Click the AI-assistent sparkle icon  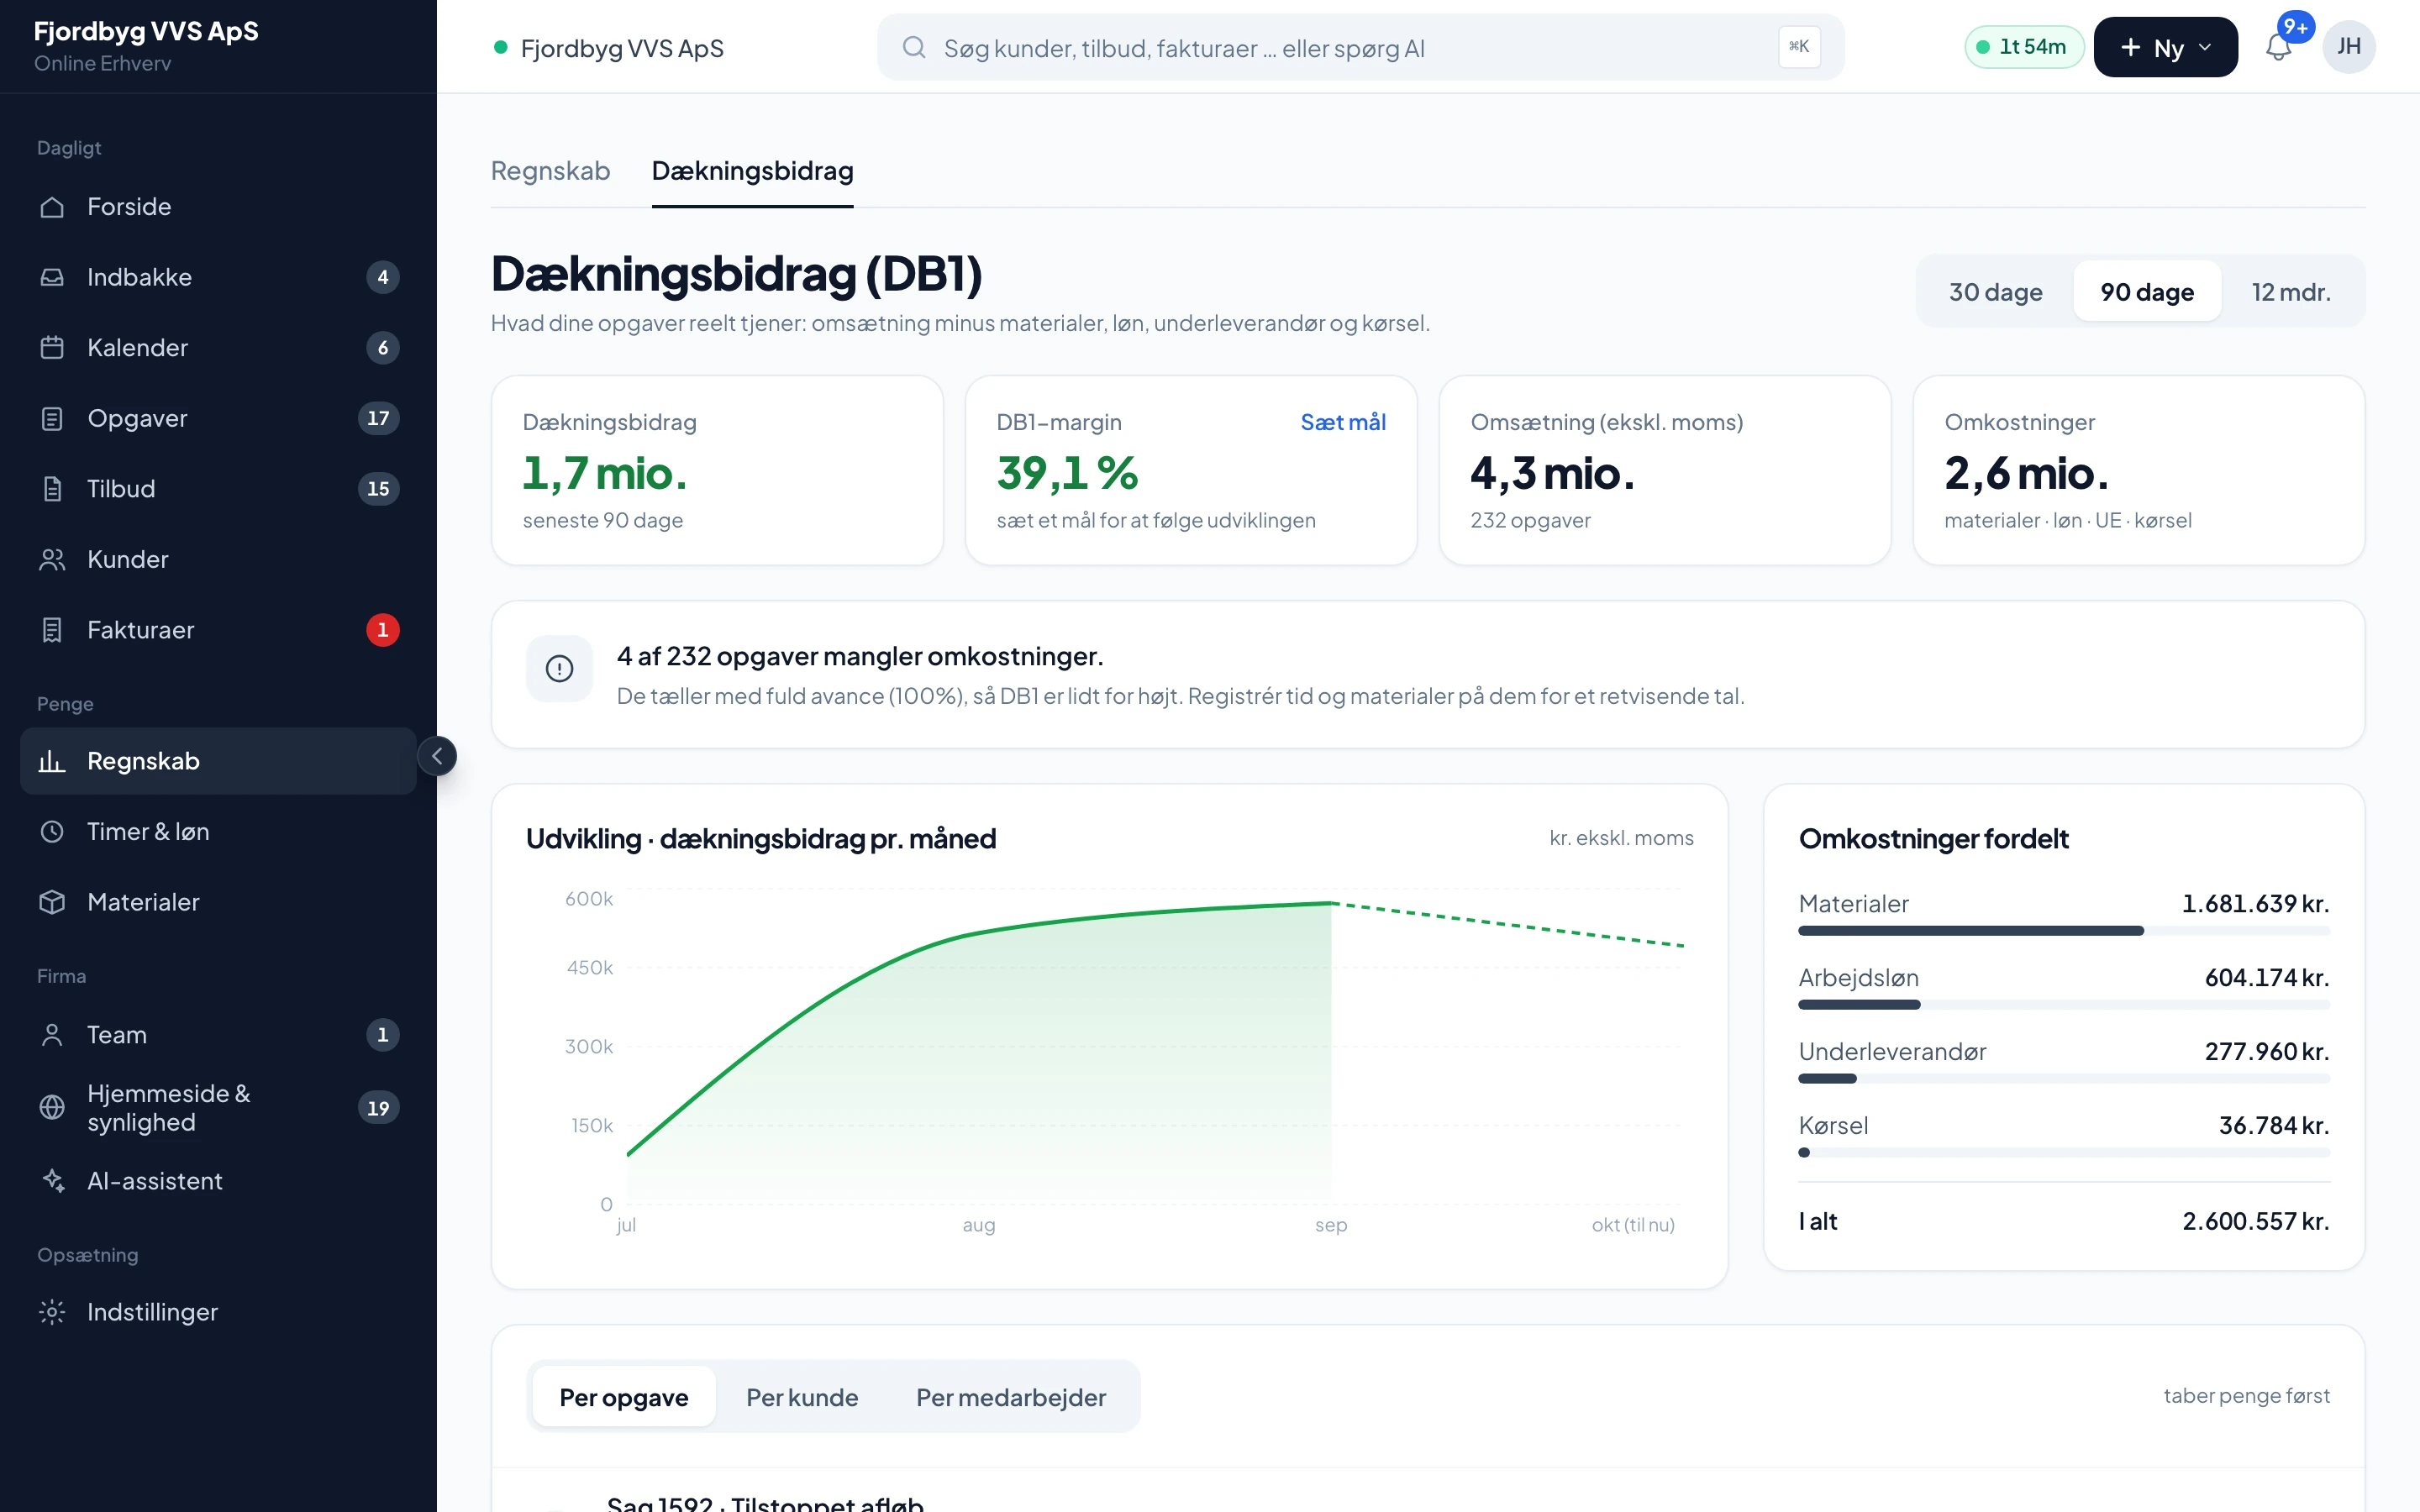[52, 1181]
